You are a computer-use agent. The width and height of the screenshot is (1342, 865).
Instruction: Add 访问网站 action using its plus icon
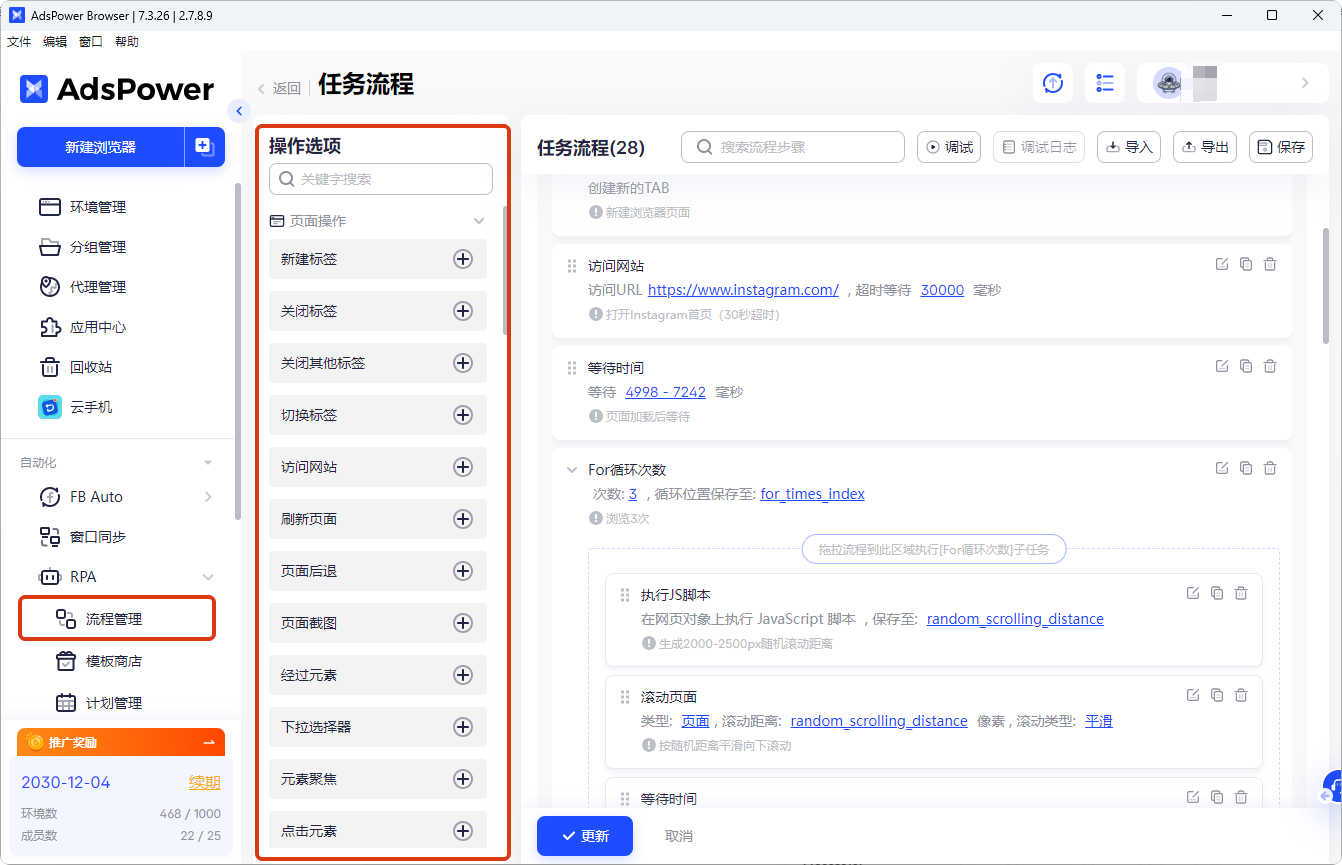pyautogui.click(x=462, y=467)
